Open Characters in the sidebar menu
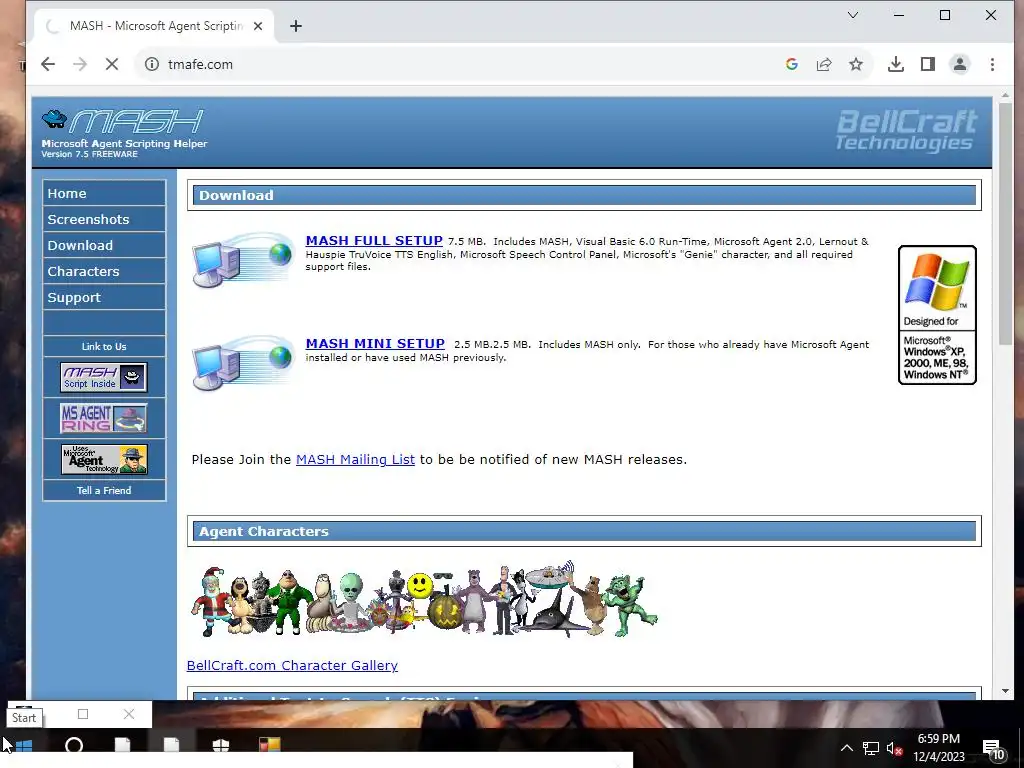 (104, 272)
